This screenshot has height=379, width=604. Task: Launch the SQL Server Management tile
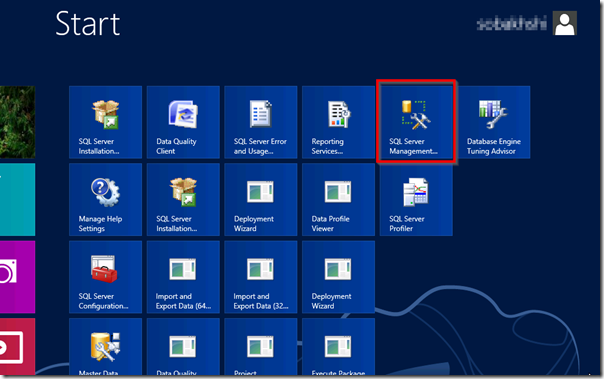click(416, 122)
